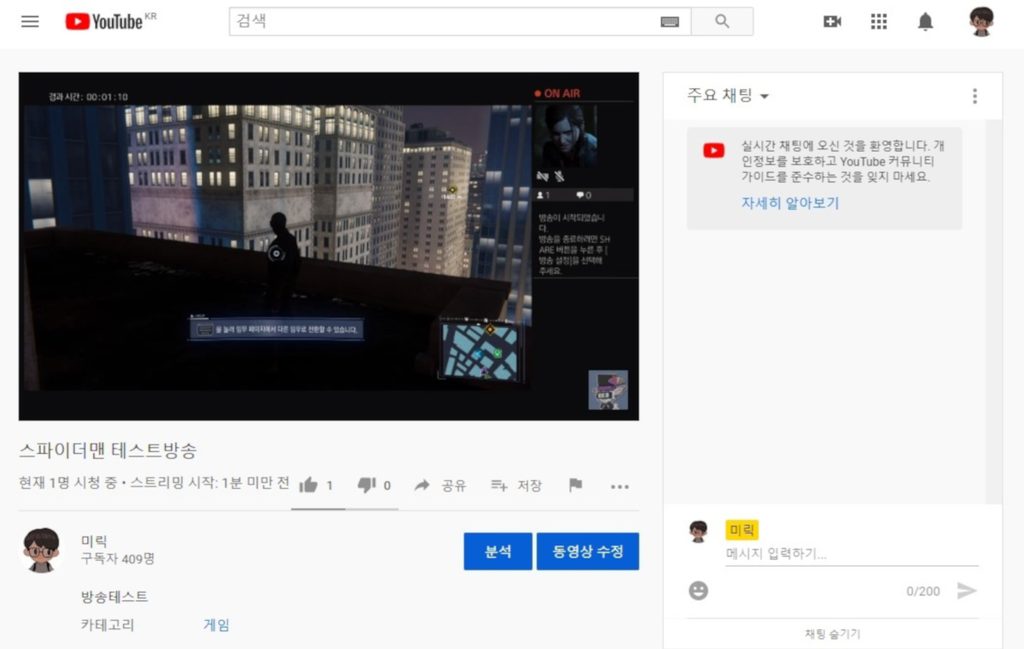Open the emoji picker in chat

698,590
